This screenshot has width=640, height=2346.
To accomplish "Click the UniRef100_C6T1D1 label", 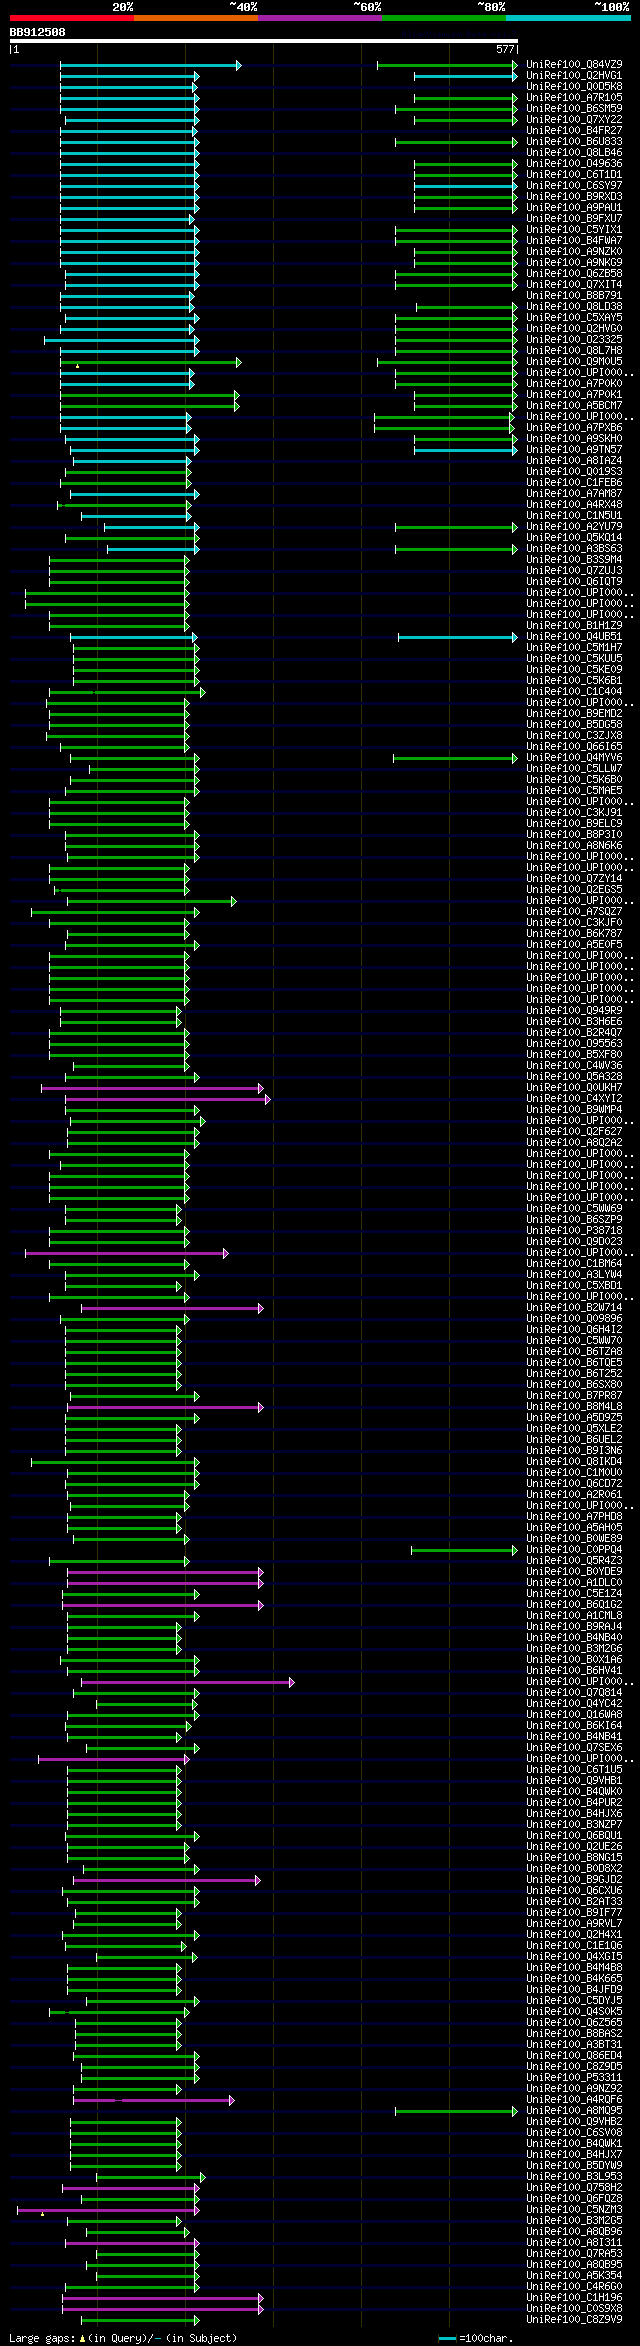I will 574,175.
